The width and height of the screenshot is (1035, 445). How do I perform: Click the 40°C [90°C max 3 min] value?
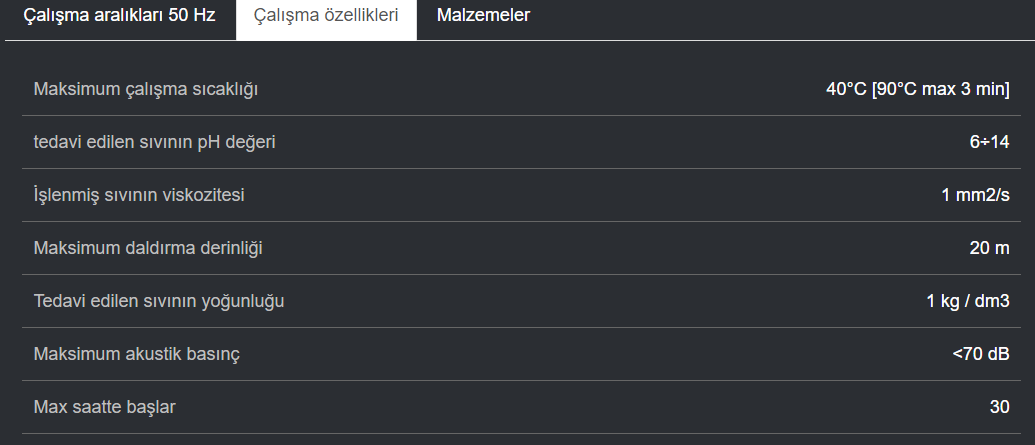click(x=918, y=89)
